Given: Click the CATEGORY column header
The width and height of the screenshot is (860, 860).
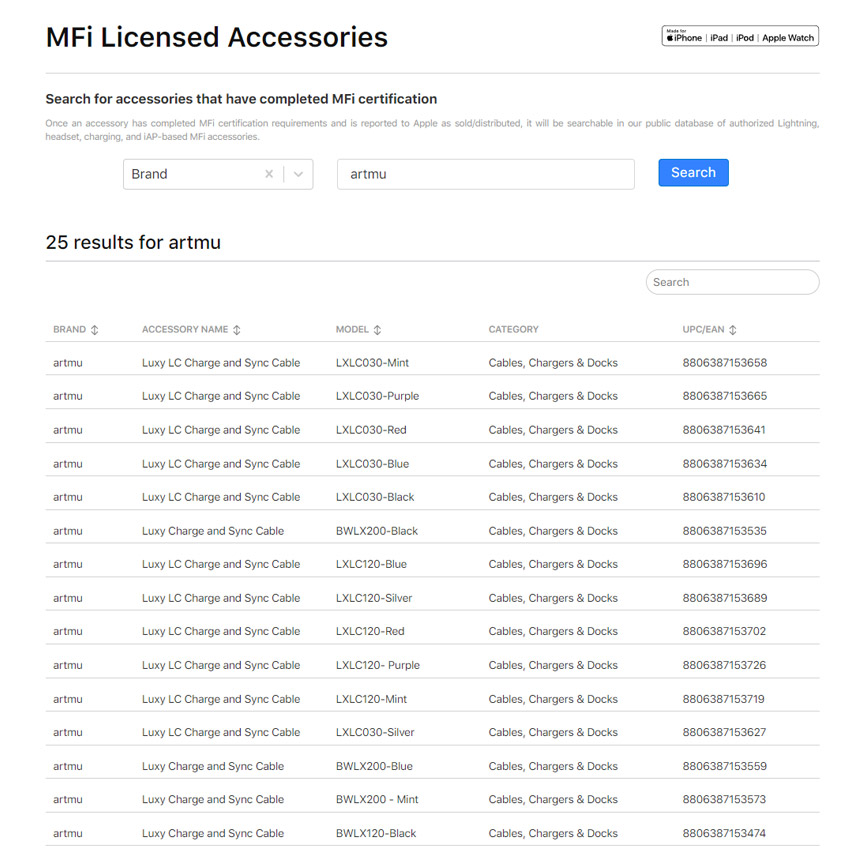Looking at the screenshot, I should 513,329.
